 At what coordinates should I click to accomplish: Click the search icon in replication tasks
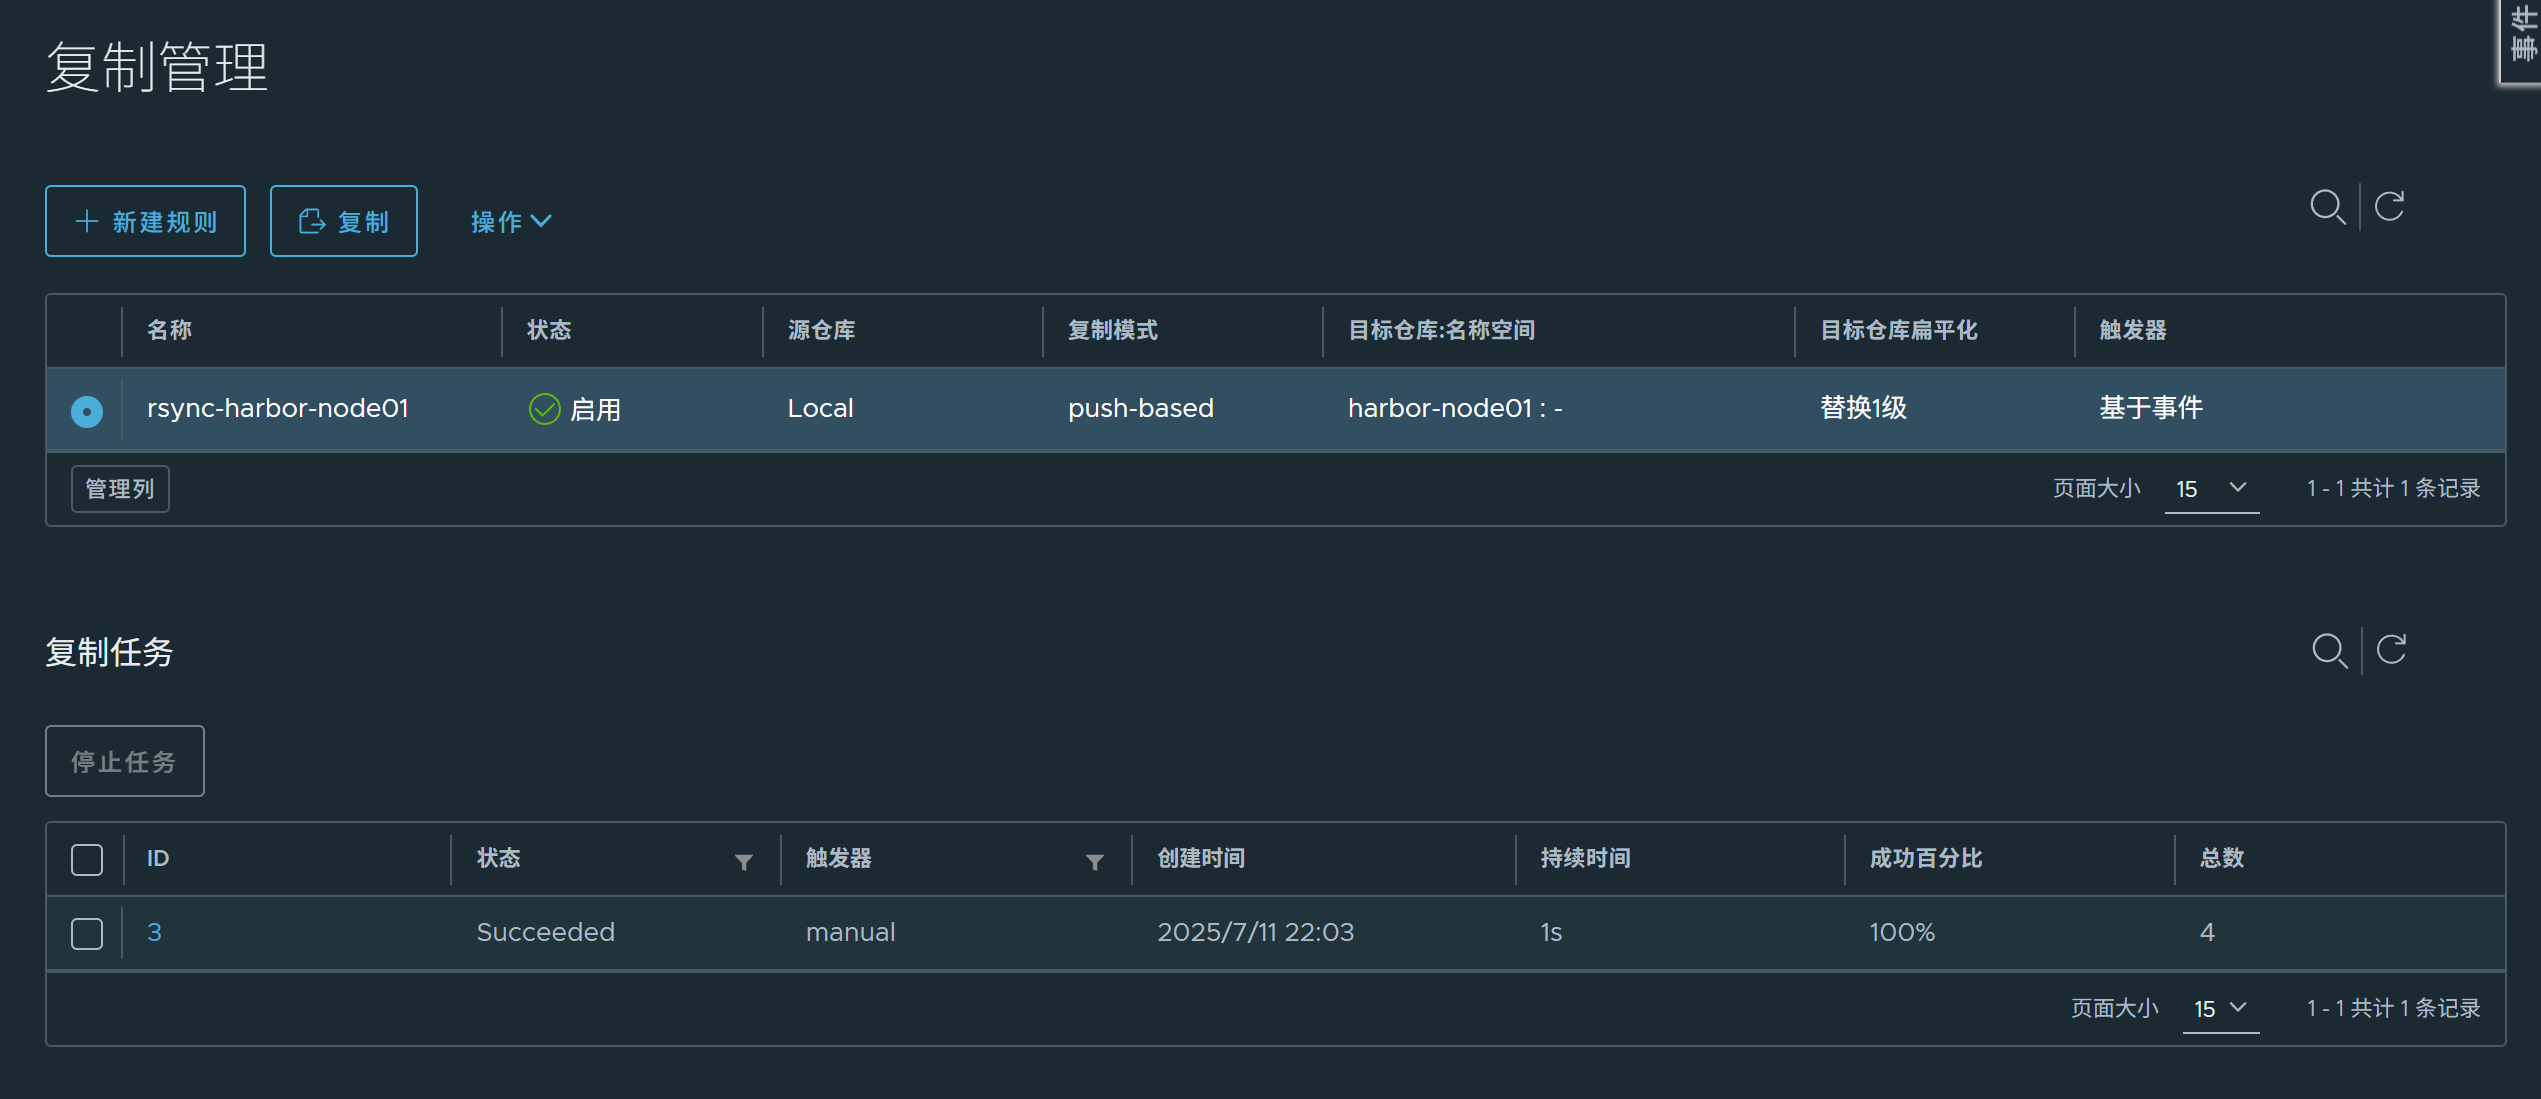click(x=2328, y=650)
